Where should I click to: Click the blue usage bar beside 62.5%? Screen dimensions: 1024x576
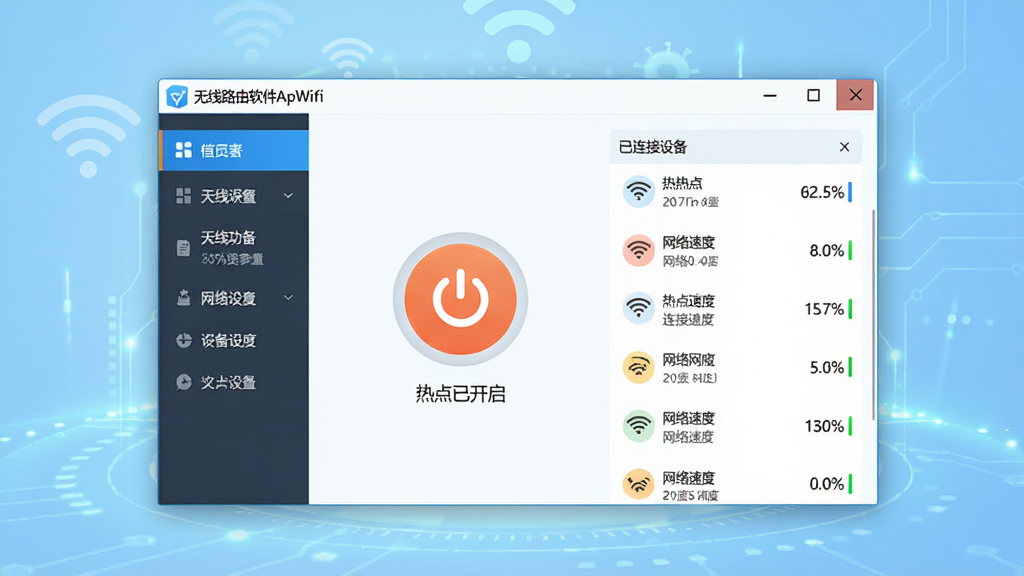click(850, 192)
